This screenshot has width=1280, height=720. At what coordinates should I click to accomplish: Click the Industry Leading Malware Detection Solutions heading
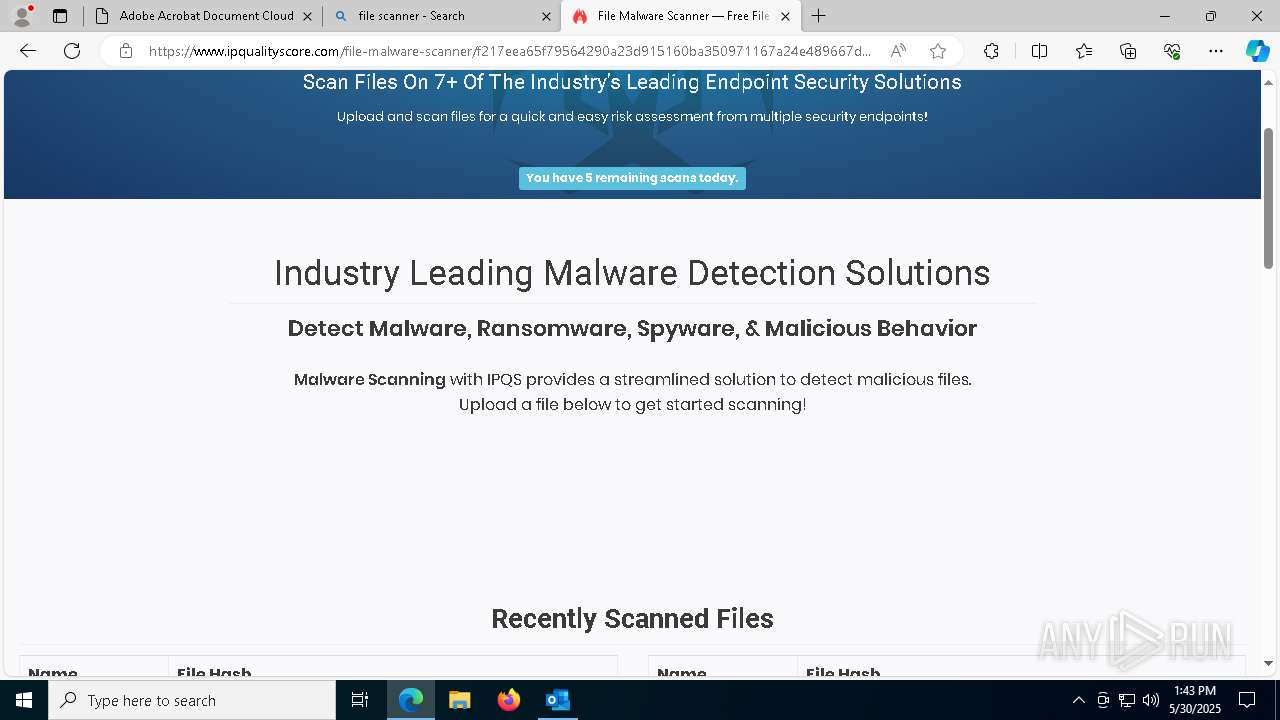tap(632, 273)
